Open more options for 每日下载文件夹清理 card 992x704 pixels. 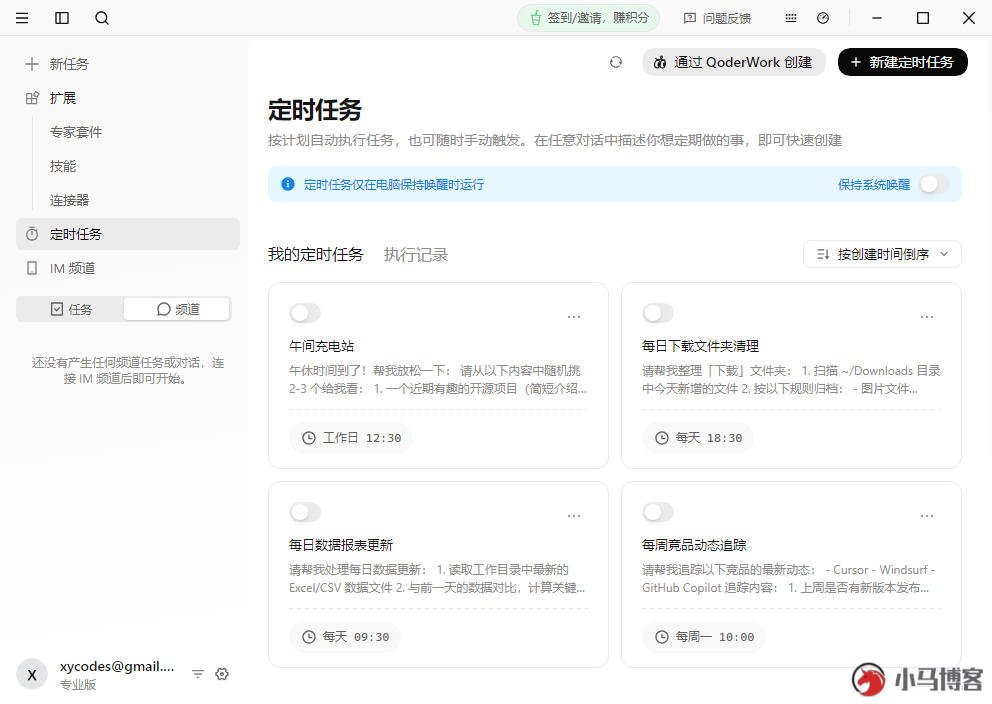927,317
